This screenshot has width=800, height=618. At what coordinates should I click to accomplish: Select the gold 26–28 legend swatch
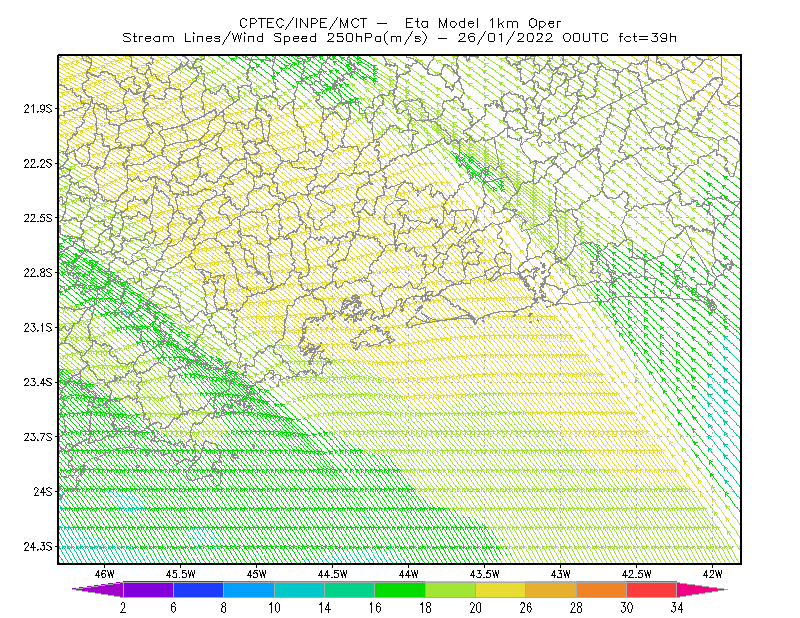[551, 589]
